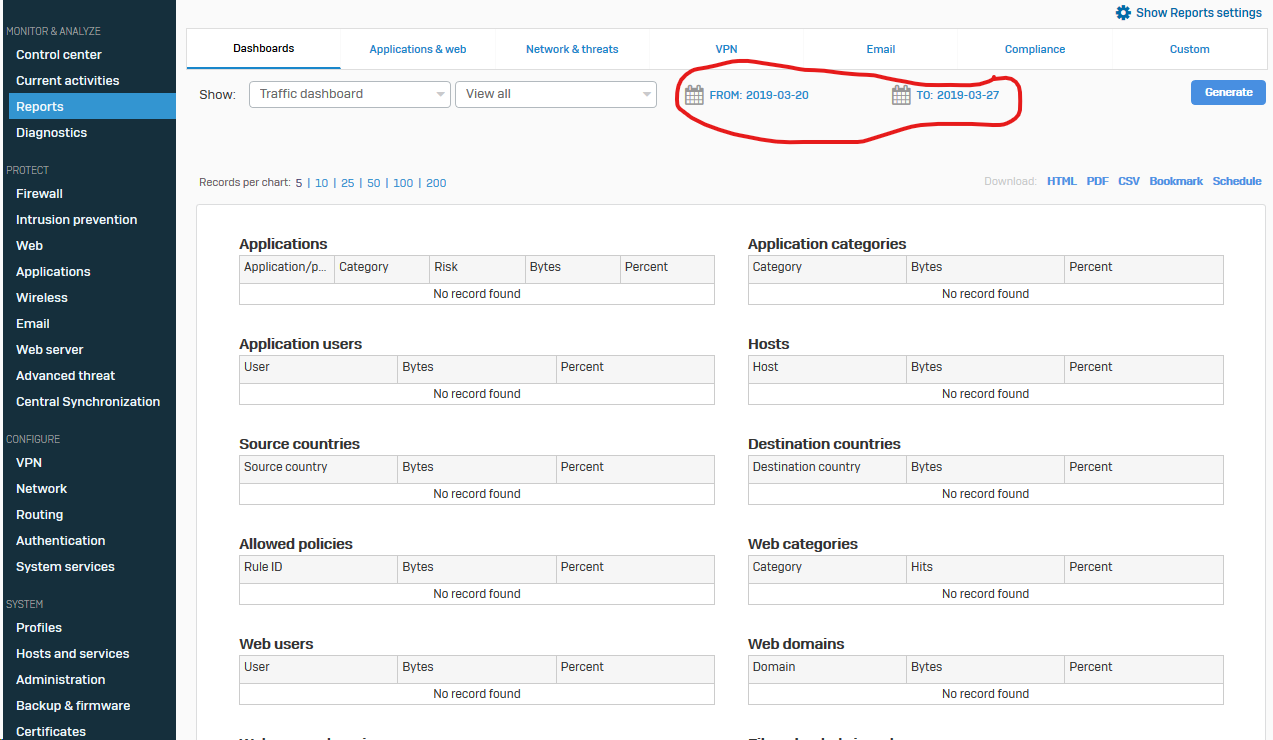Switch to the Applications & web tab

click(x=417, y=49)
